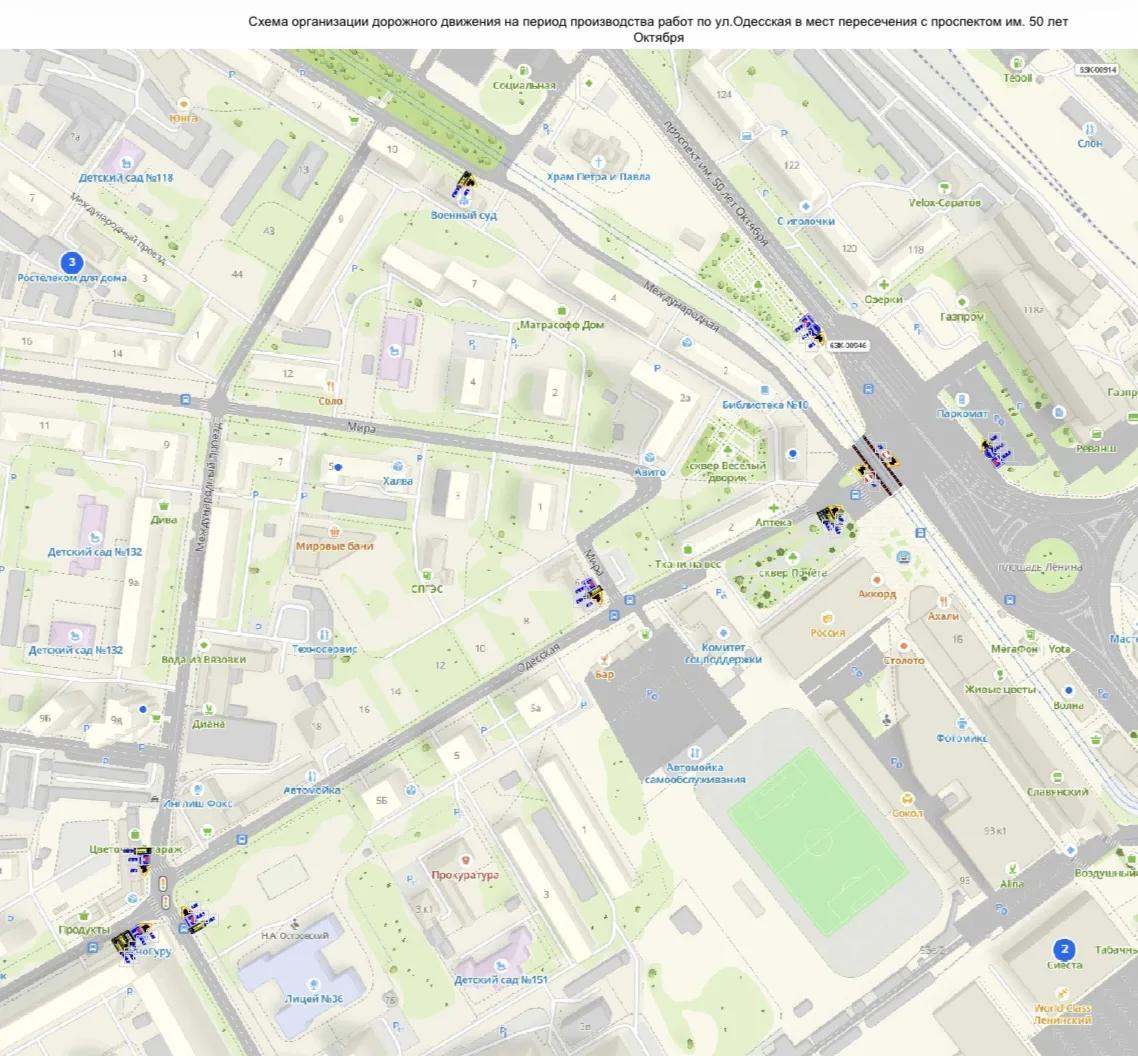
Task: Click the Лицей №36 school icon
Action: (x=314, y=984)
